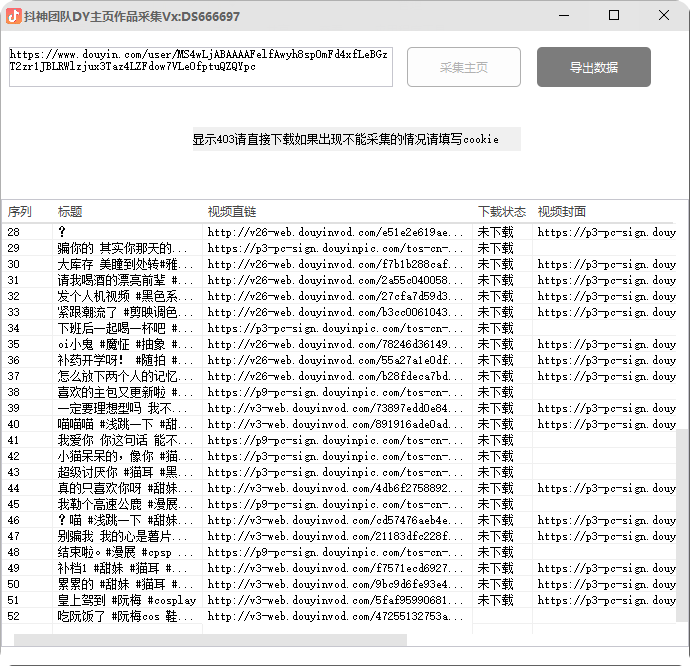Click inside the Douyin URL input box
This screenshot has width=690, height=666.
200,66
